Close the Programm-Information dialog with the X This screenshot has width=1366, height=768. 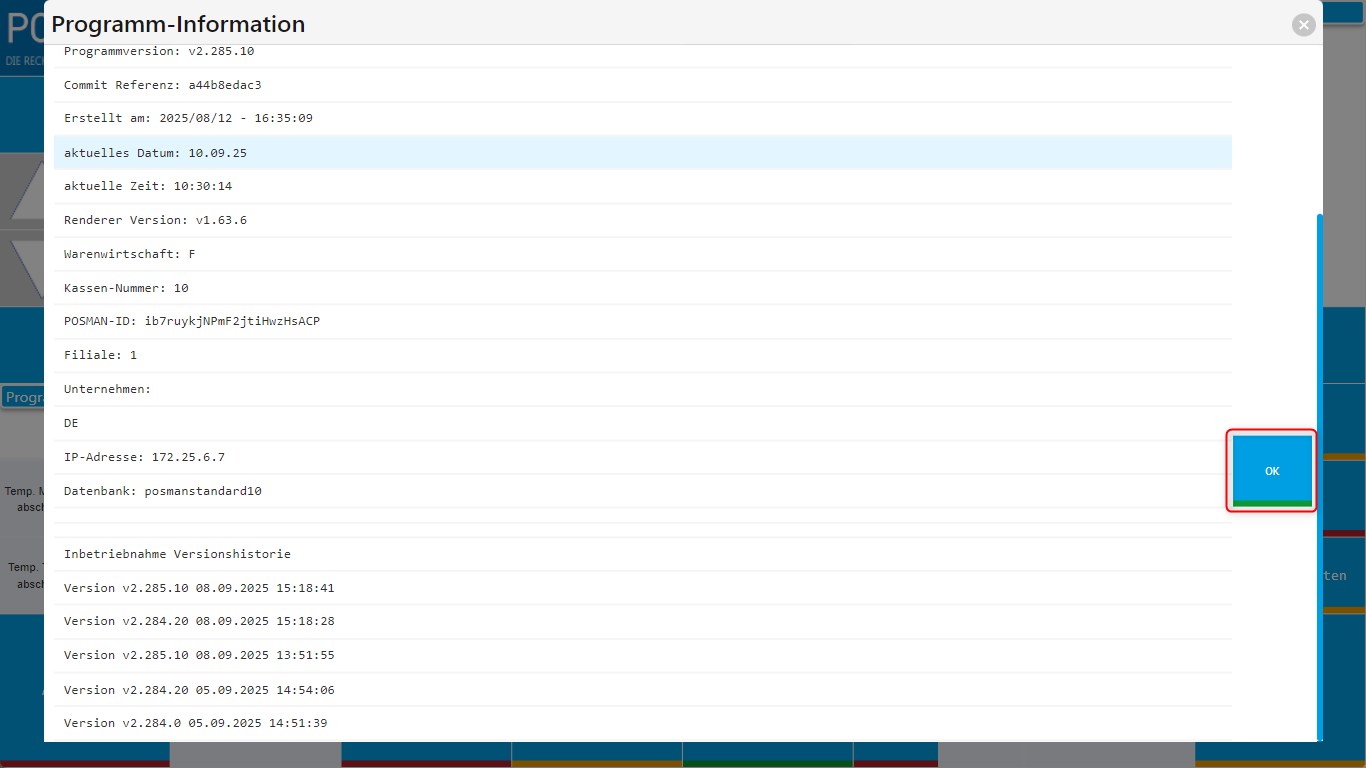pos(1303,25)
